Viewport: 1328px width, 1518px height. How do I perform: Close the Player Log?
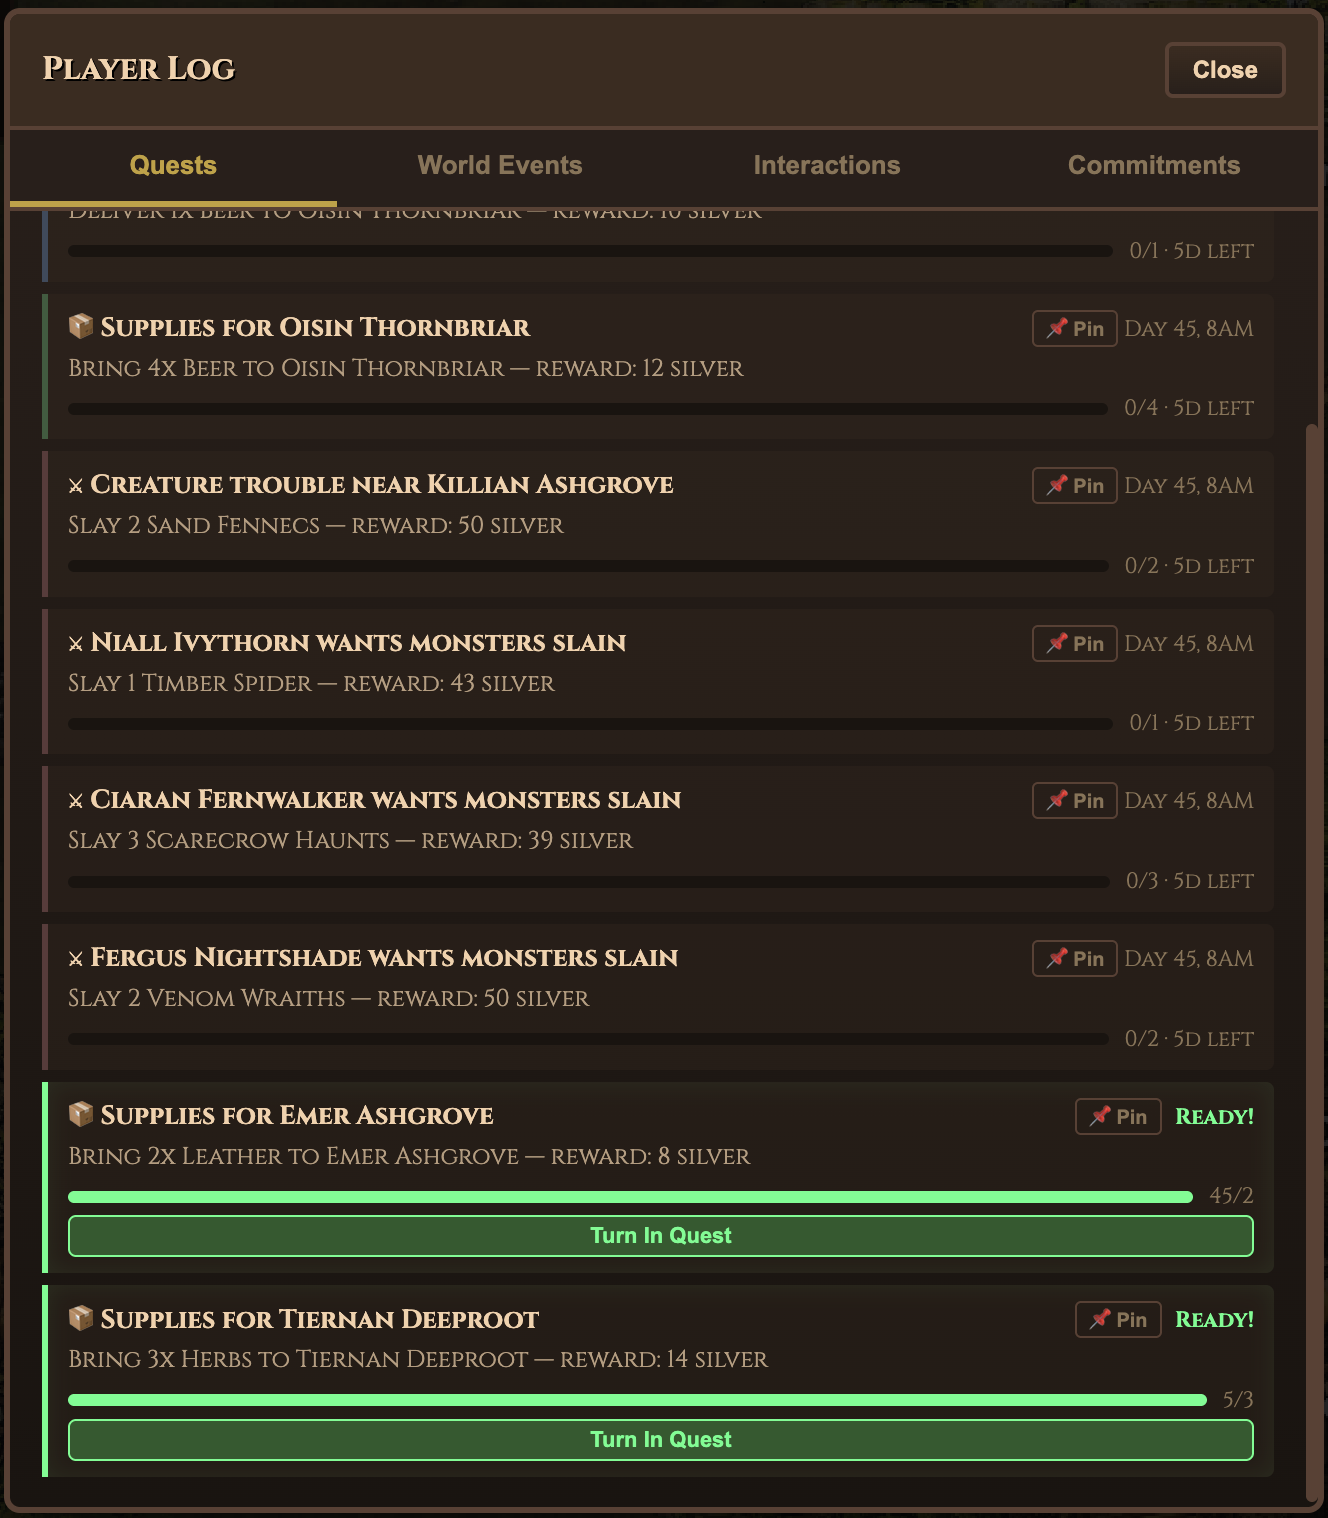coord(1224,70)
